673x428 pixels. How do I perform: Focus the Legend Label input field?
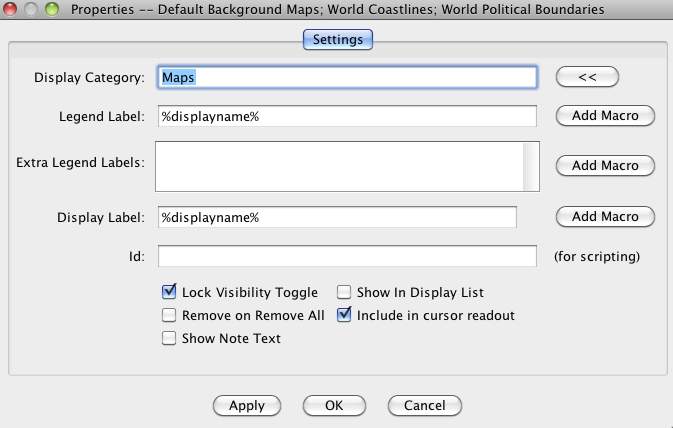pyautogui.click(x=347, y=116)
